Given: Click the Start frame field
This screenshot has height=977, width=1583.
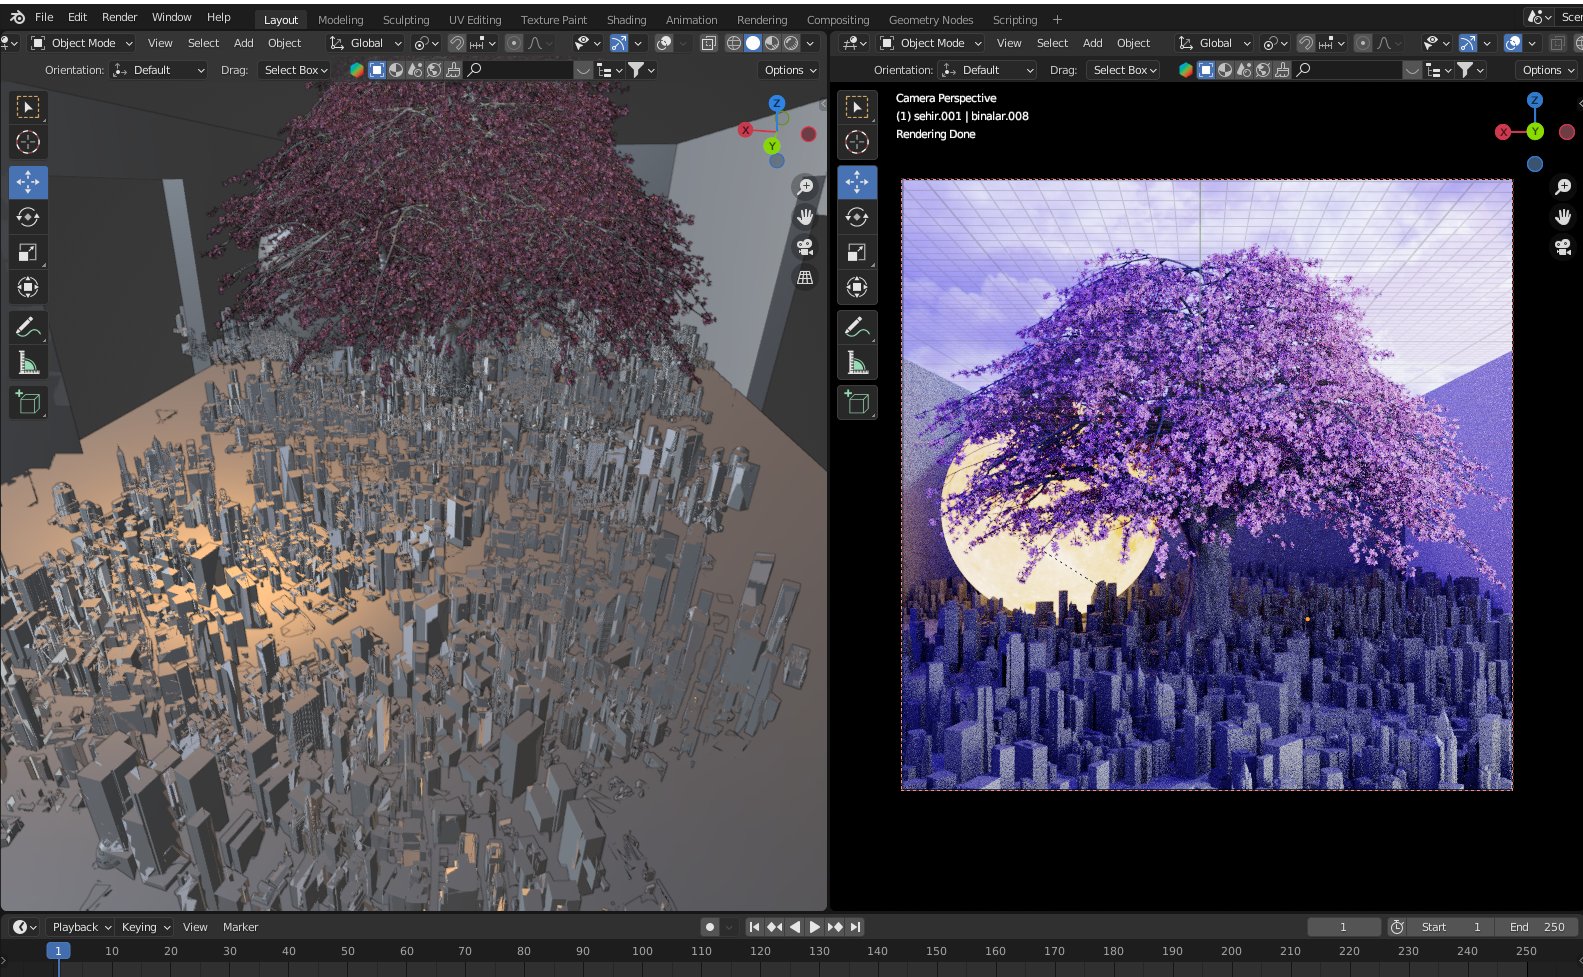Looking at the screenshot, I should [1451, 927].
